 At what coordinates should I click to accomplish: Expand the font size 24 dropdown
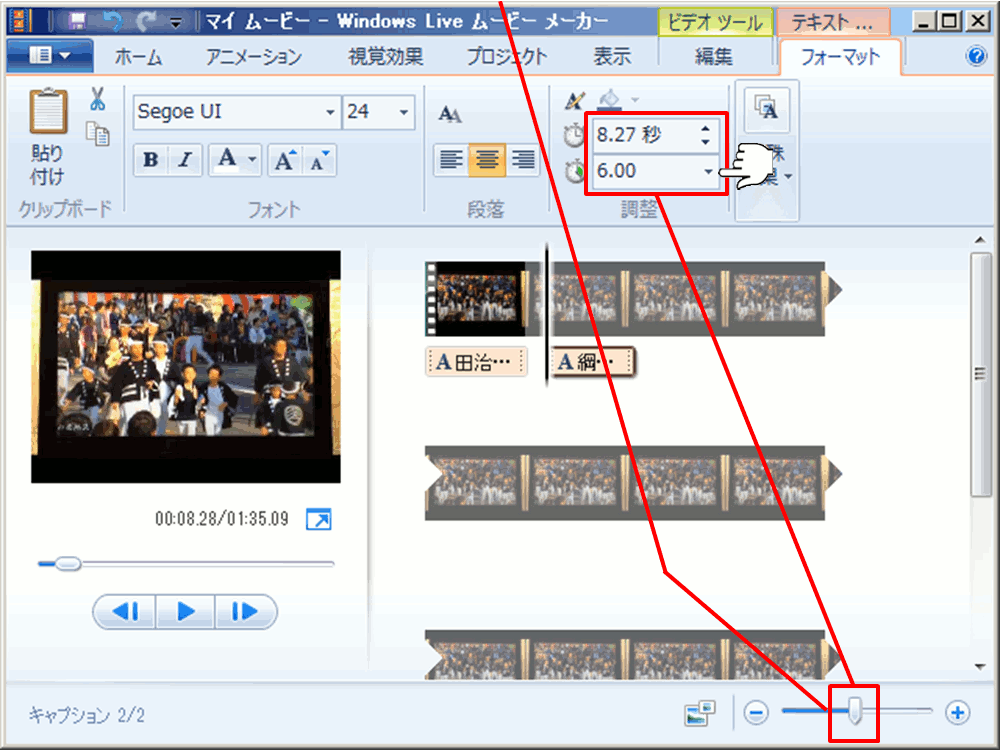click(x=404, y=112)
